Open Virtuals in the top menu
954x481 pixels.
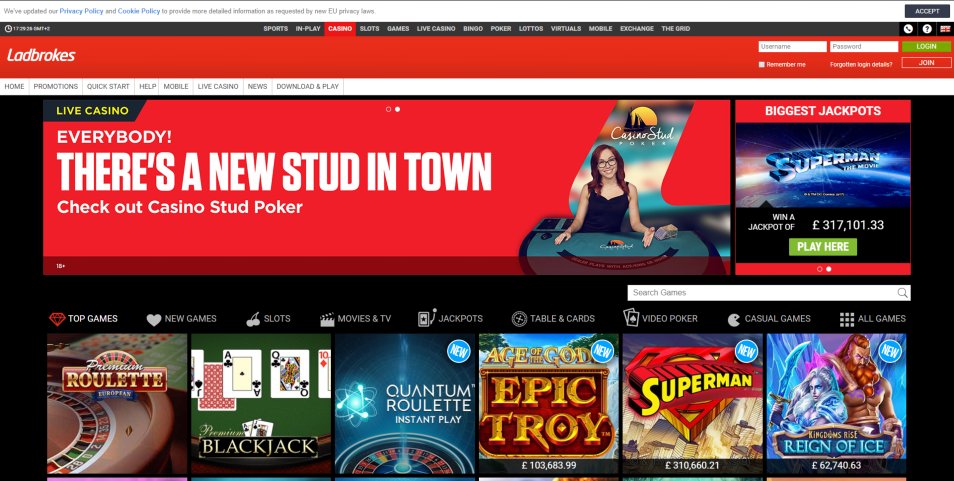pos(566,29)
